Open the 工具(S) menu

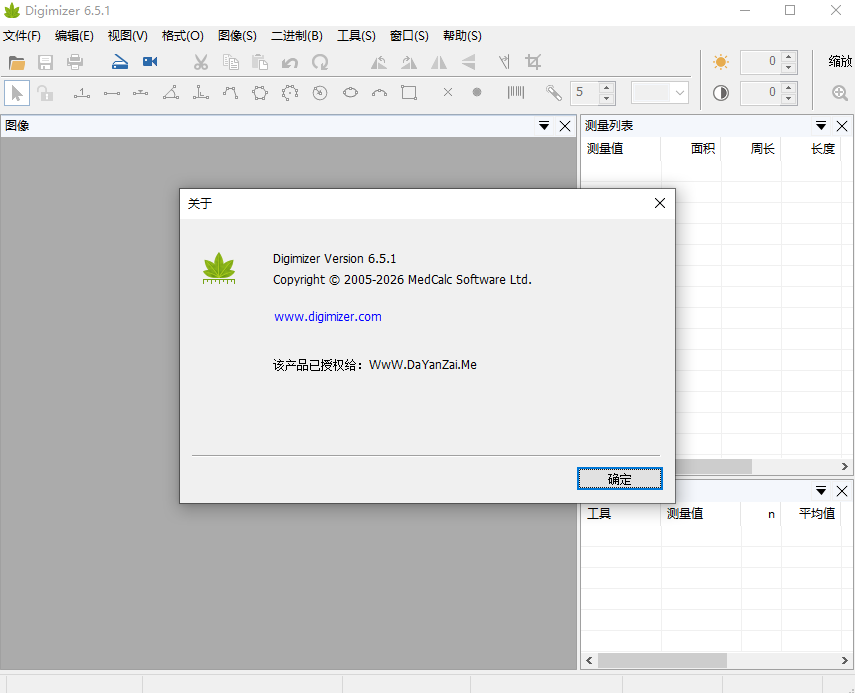tap(356, 36)
